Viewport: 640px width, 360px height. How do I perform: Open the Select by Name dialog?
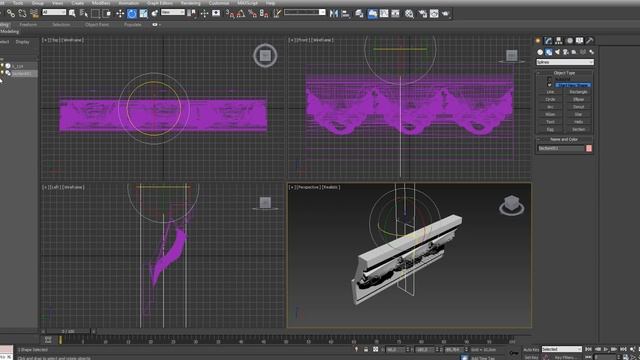[x=84, y=13]
